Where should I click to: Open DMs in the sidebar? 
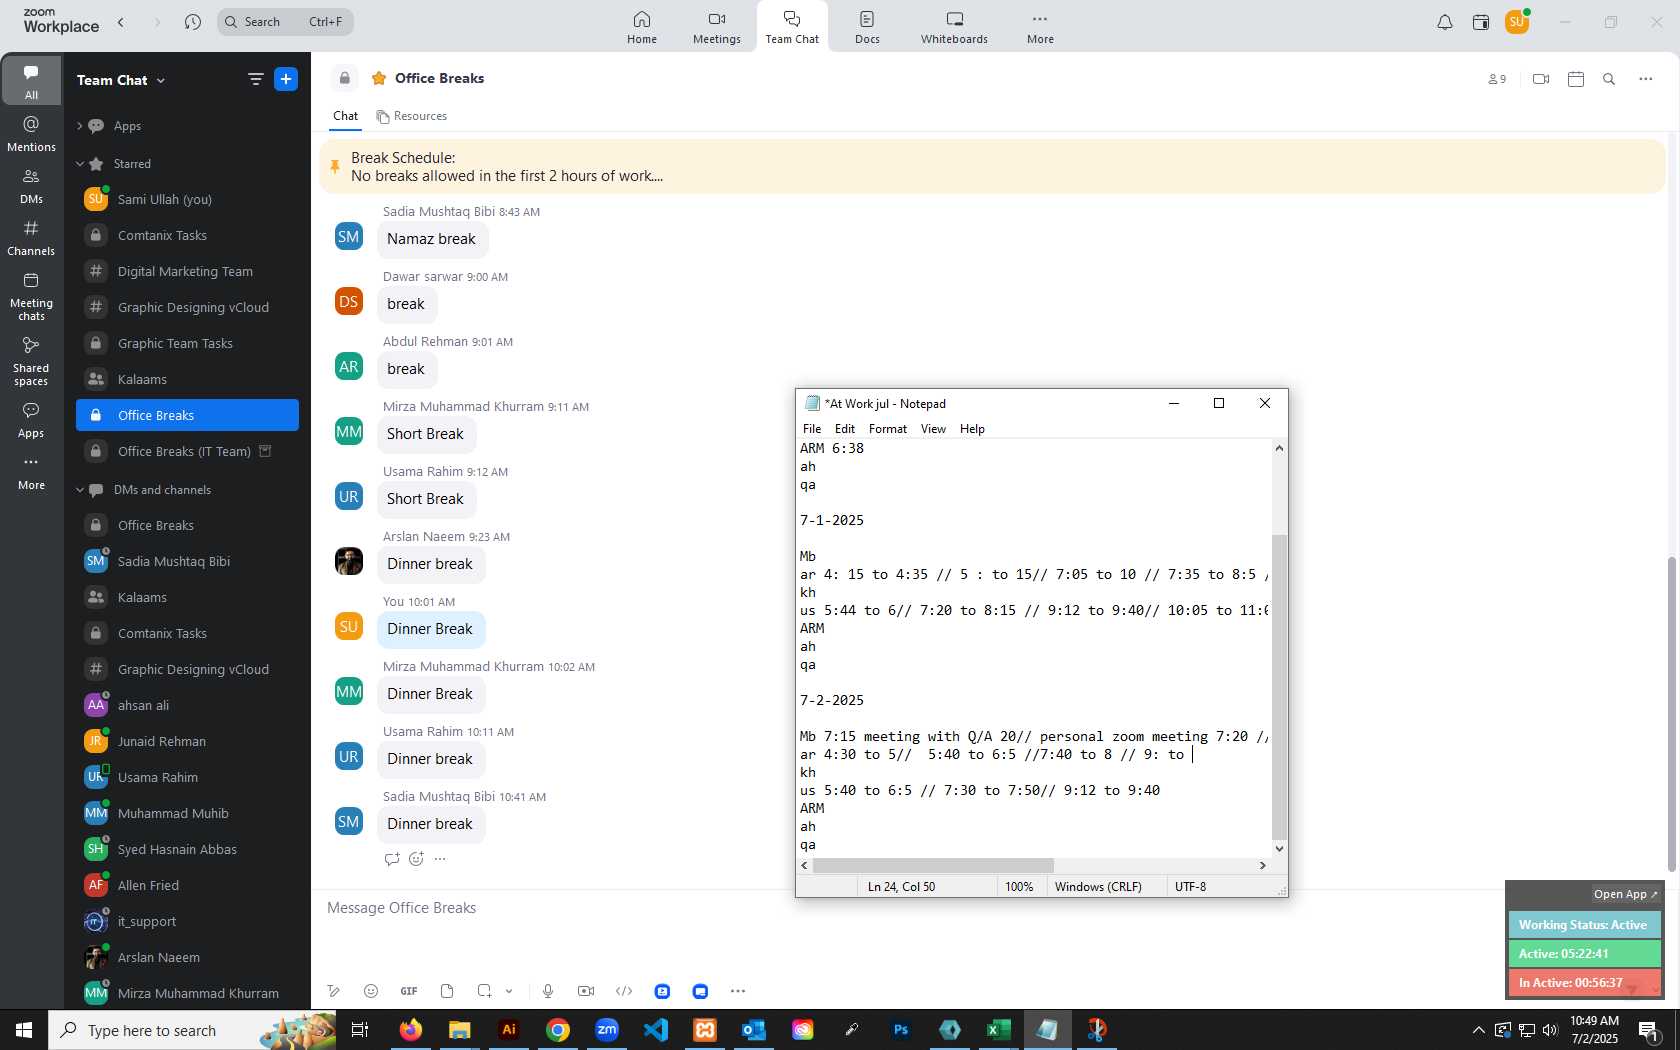click(31, 186)
